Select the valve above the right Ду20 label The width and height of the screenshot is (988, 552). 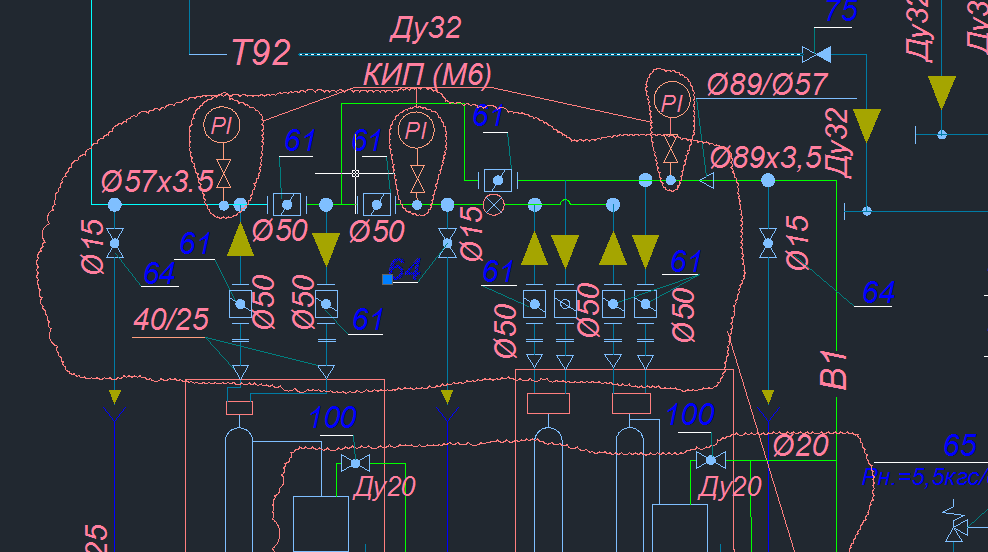pyautogui.click(x=711, y=460)
